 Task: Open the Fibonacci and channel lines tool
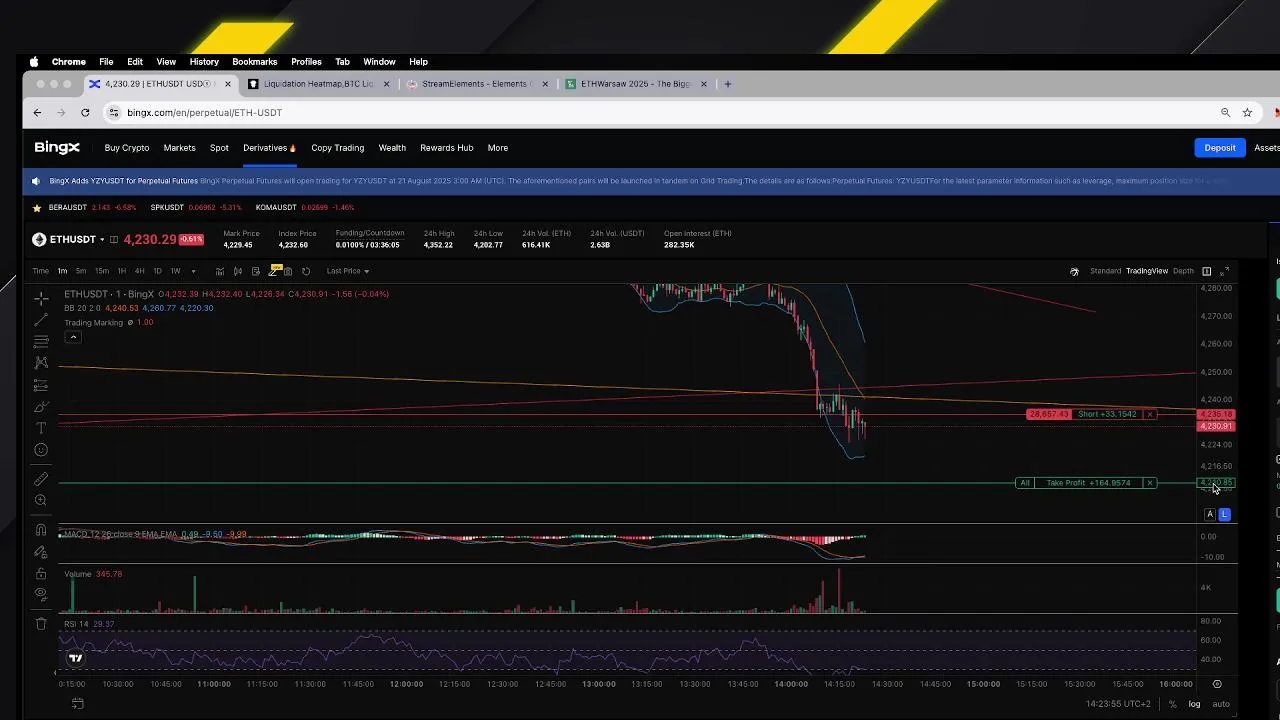coord(41,341)
